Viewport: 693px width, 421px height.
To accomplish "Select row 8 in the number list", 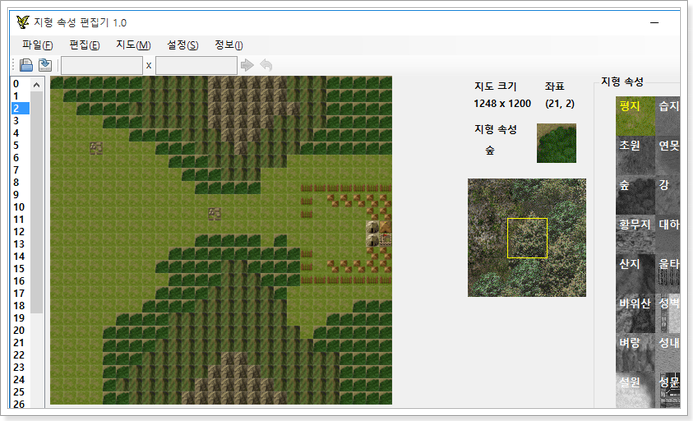I will click(20, 182).
